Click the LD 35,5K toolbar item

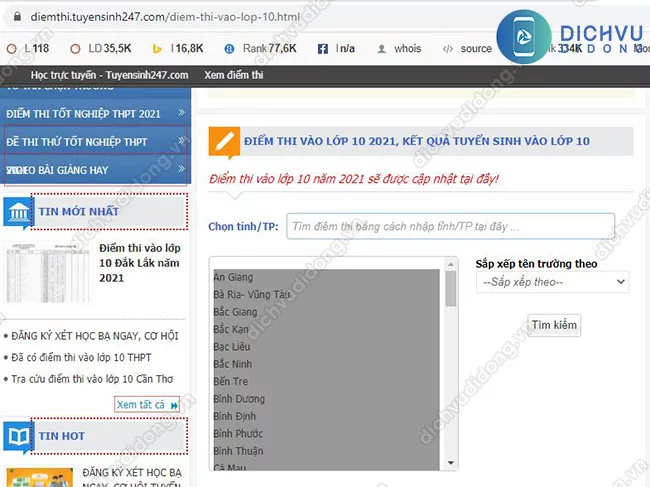click(x=101, y=49)
